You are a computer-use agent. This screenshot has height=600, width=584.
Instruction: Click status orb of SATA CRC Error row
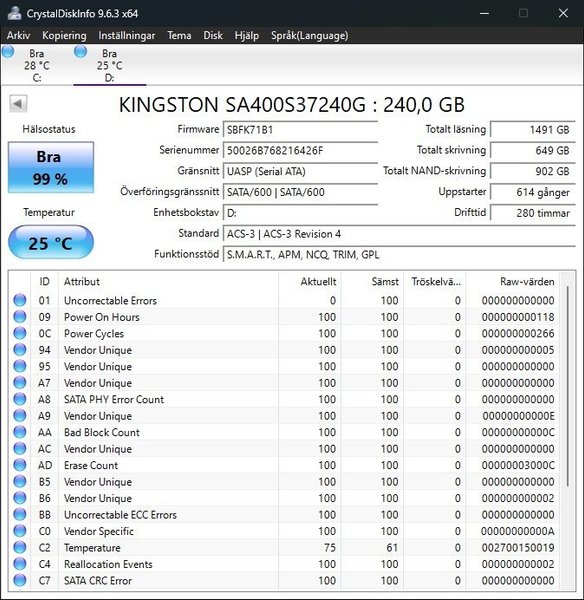pyautogui.click(x=20, y=580)
